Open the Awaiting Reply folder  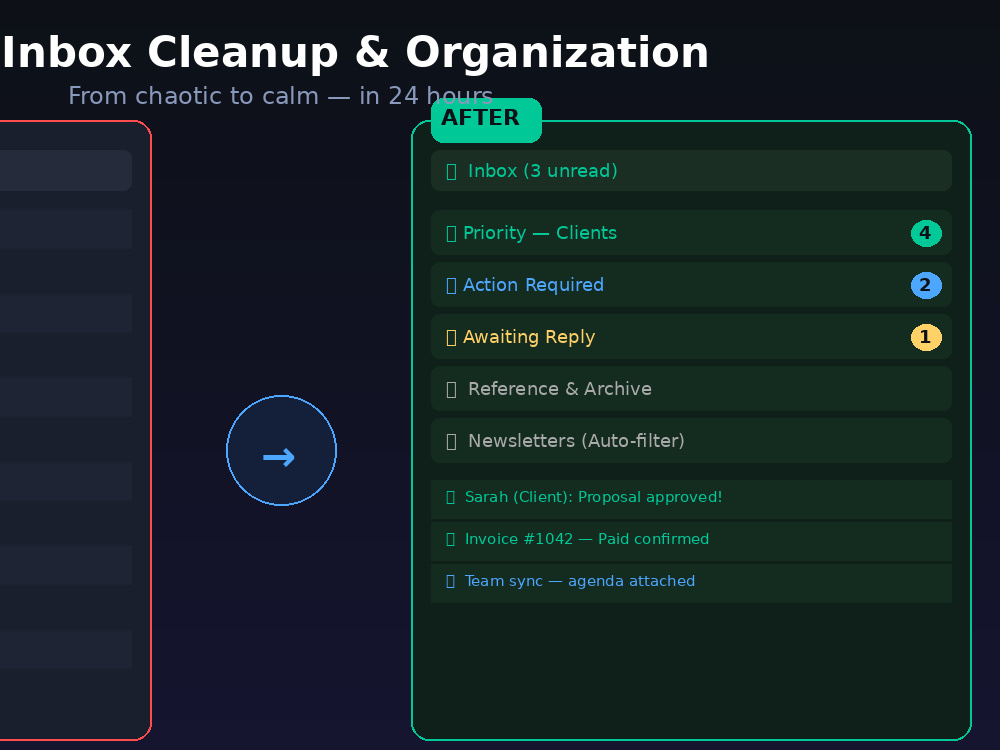(691, 337)
